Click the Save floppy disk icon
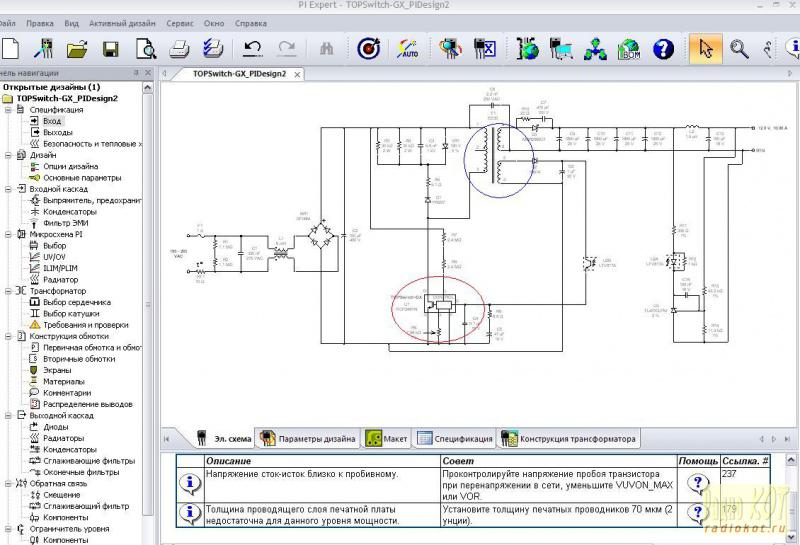This screenshot has height=545, width=800. (x=111, y=48)
